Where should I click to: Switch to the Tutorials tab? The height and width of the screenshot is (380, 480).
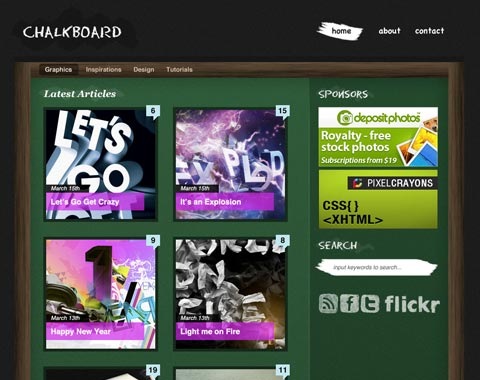[179, 70]
